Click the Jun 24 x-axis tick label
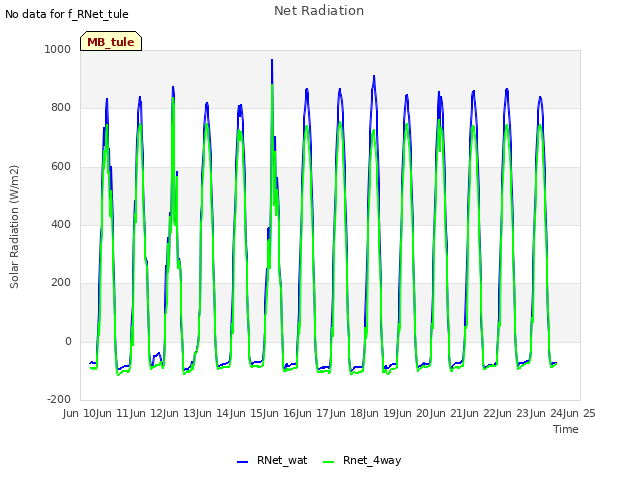This screenshot has width=640, height=480. tap(547, 413)
